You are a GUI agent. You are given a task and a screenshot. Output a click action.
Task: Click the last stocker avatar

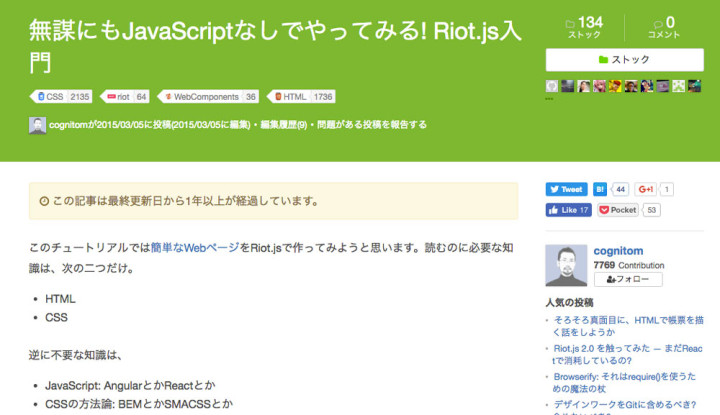[x=694, y=86]
